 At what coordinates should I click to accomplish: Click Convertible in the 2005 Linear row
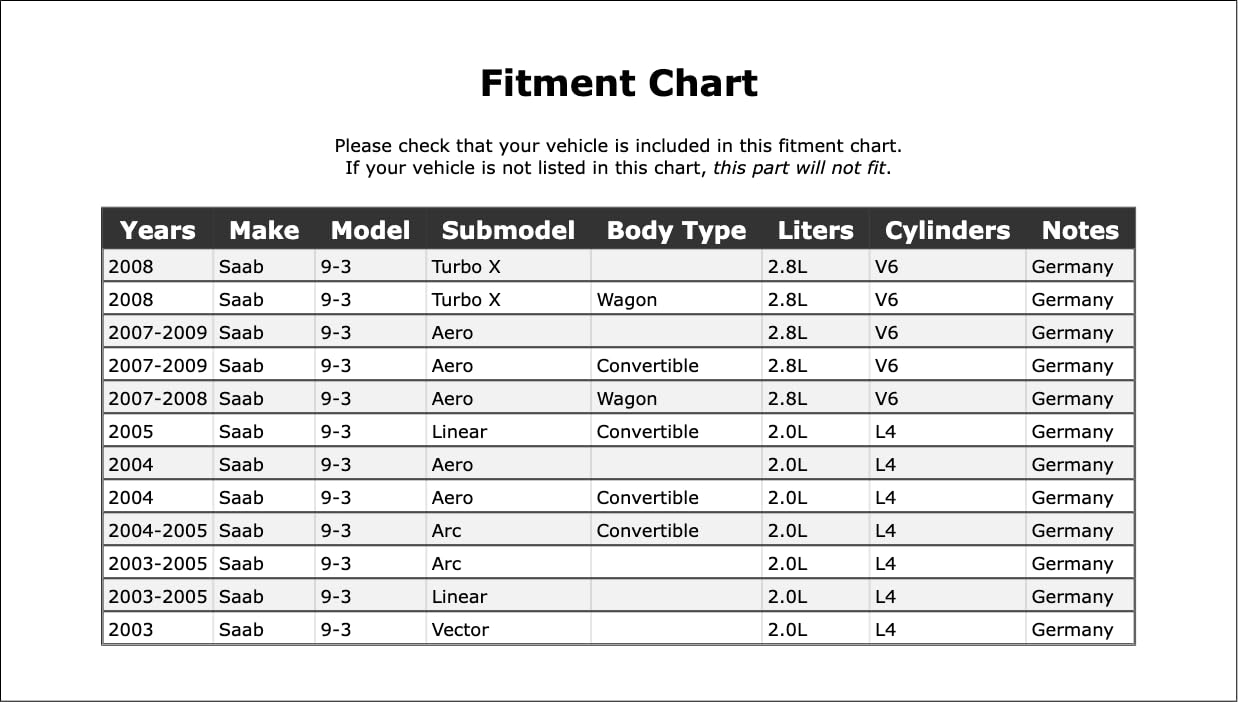pyautogui.click(x=647, y=432)
